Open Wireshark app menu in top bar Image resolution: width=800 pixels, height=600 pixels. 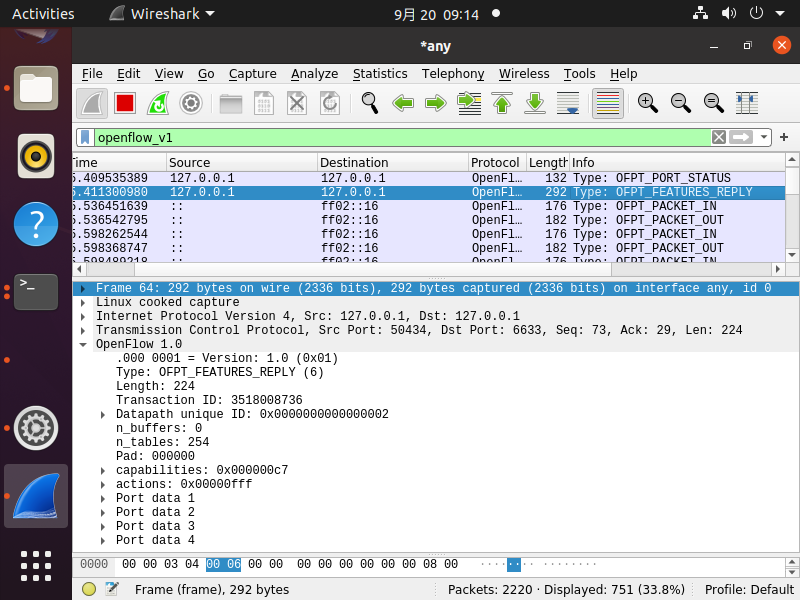pyautogui.click(x=162, y=14)
